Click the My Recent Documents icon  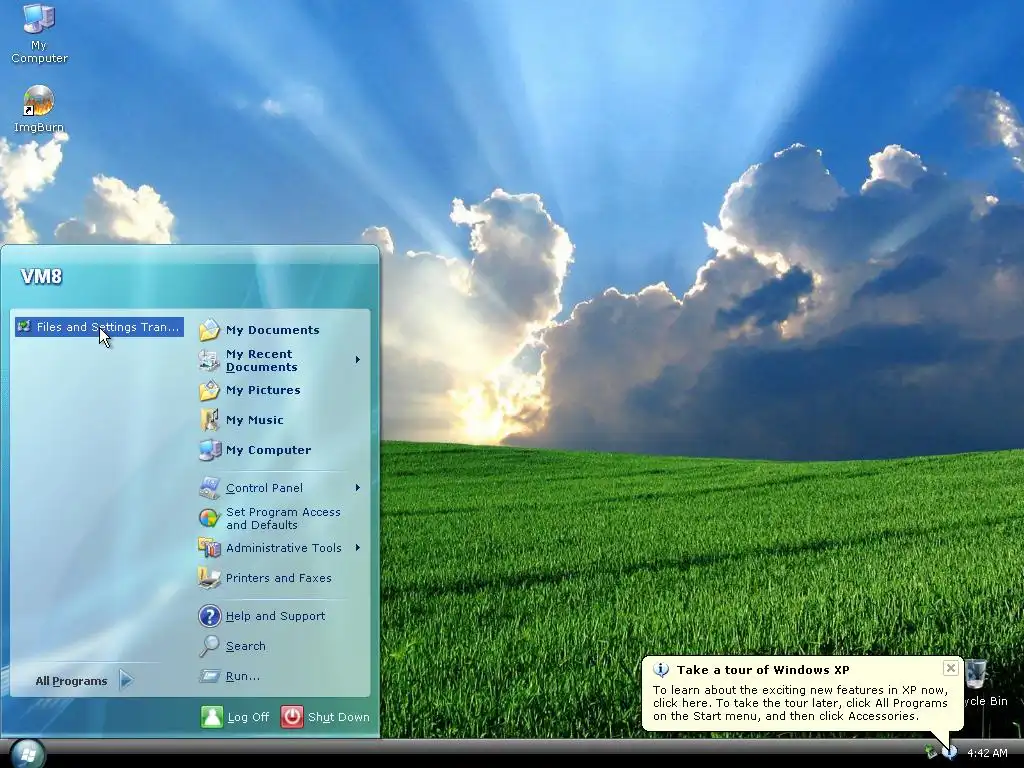pyautogui.click(x=209, y=360)
